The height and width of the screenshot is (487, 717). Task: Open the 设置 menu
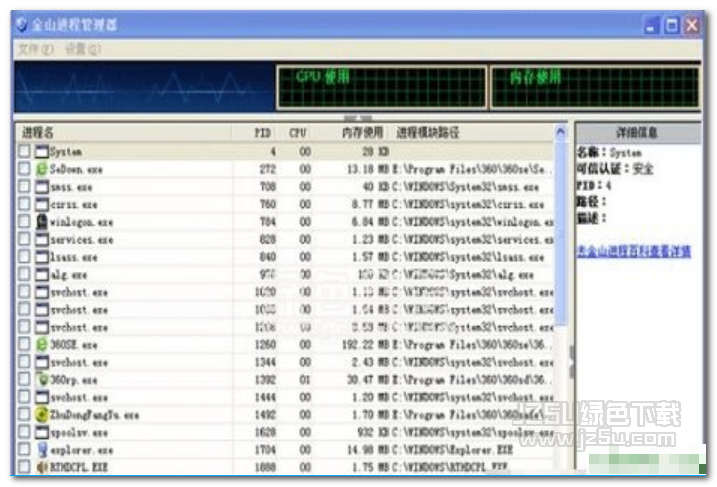82,49
